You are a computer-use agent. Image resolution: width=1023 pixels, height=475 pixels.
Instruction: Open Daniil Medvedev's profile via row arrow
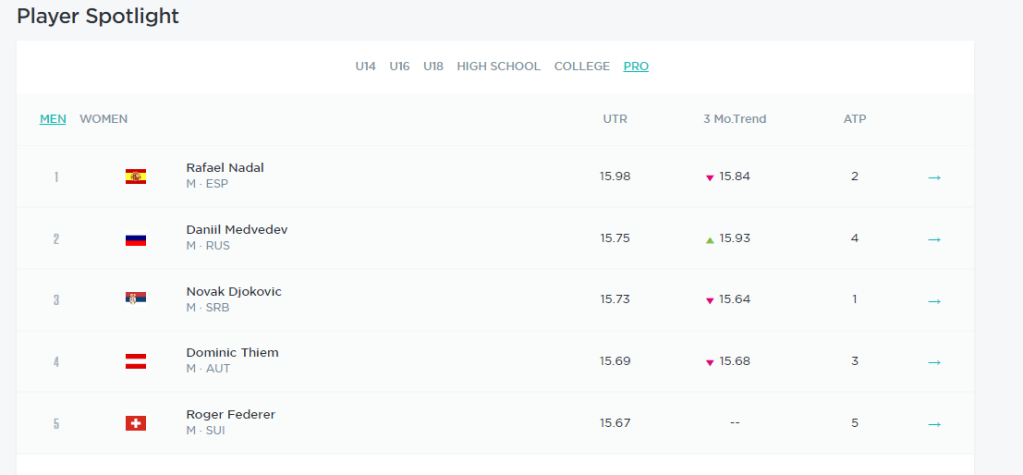point(934,239)
